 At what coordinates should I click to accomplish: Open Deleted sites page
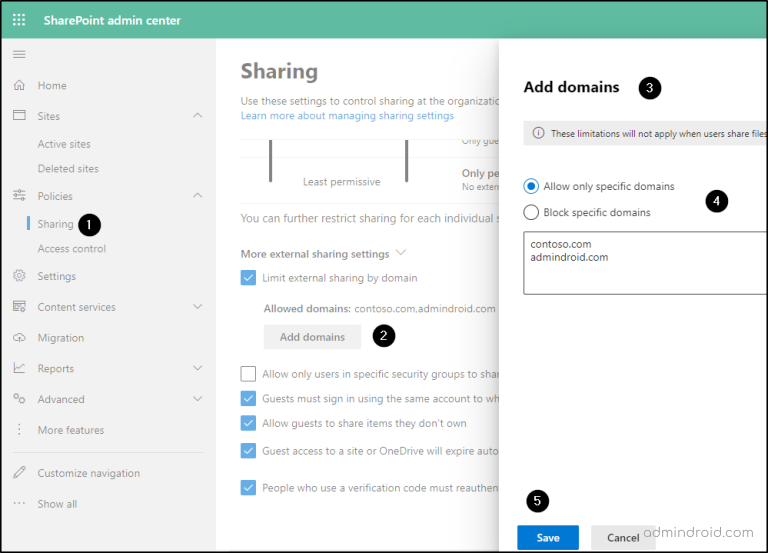pyautogui.click(x=68, y=168)
